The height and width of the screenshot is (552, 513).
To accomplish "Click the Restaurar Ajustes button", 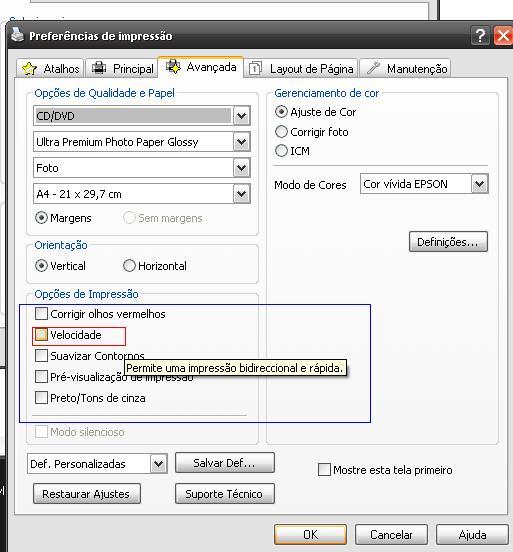I will click(x=87, y=494).
